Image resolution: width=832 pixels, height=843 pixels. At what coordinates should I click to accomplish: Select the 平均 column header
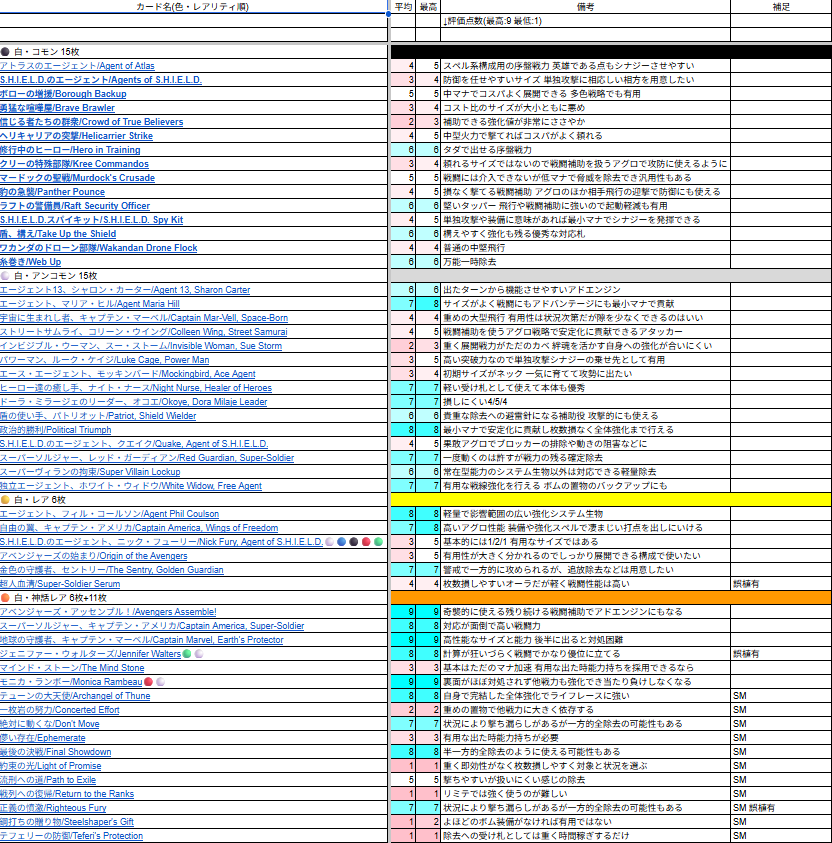pyautogui.click(x=403, y=6)
